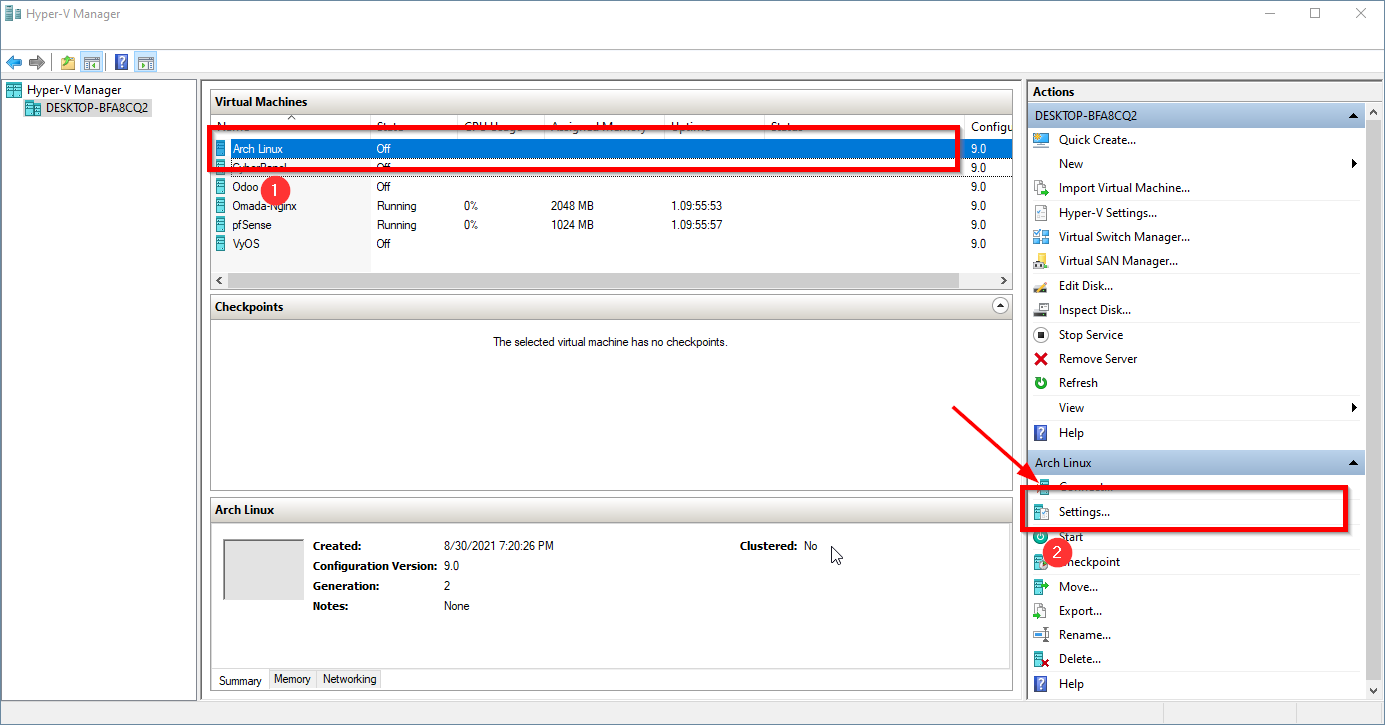Click the Odoo virtual machine icon
1385x725 pixels.
221,186
